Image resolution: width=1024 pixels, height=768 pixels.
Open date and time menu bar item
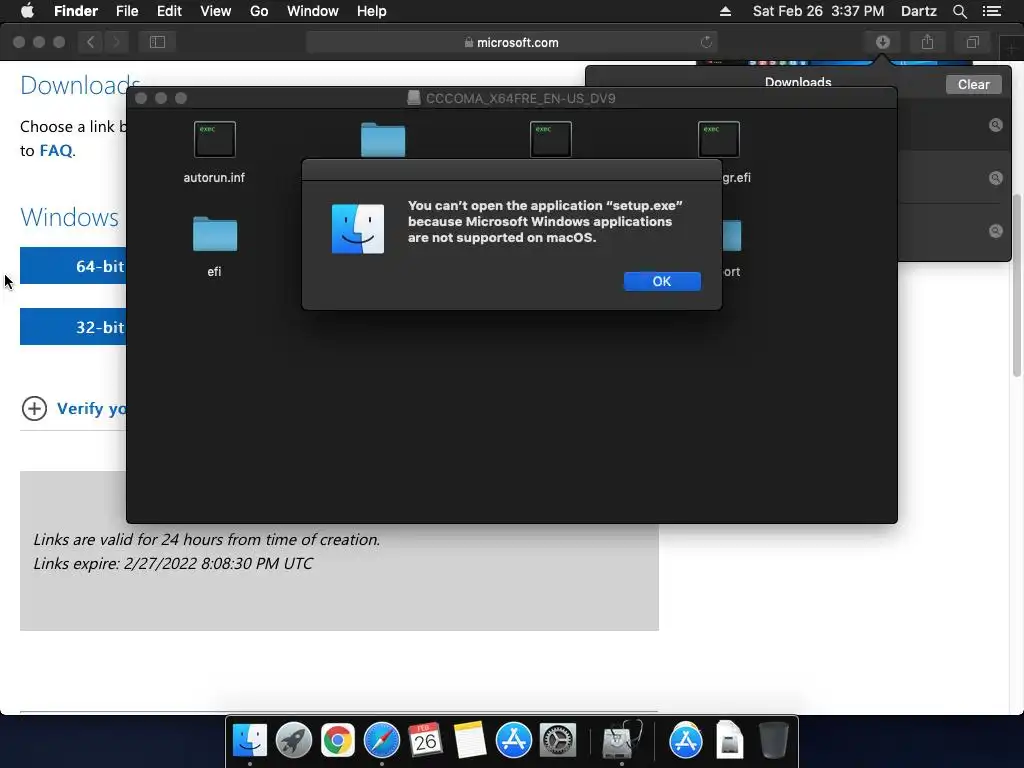[x=818, y=11]
